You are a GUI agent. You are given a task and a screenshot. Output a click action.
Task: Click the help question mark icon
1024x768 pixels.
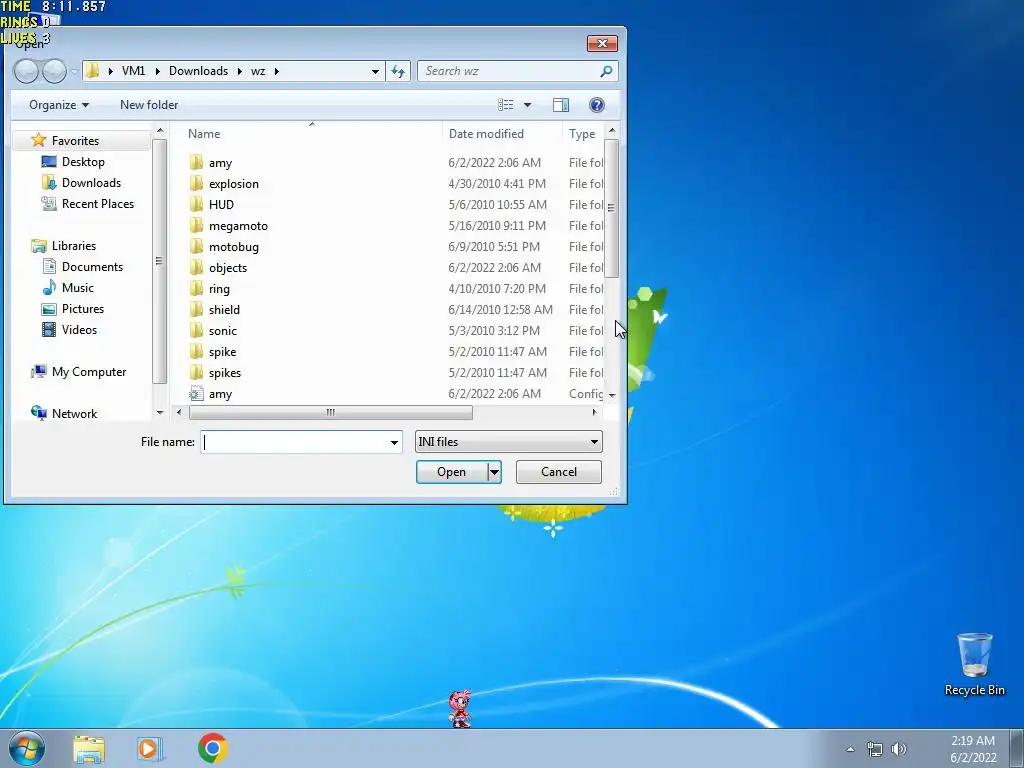coord(596,105)
